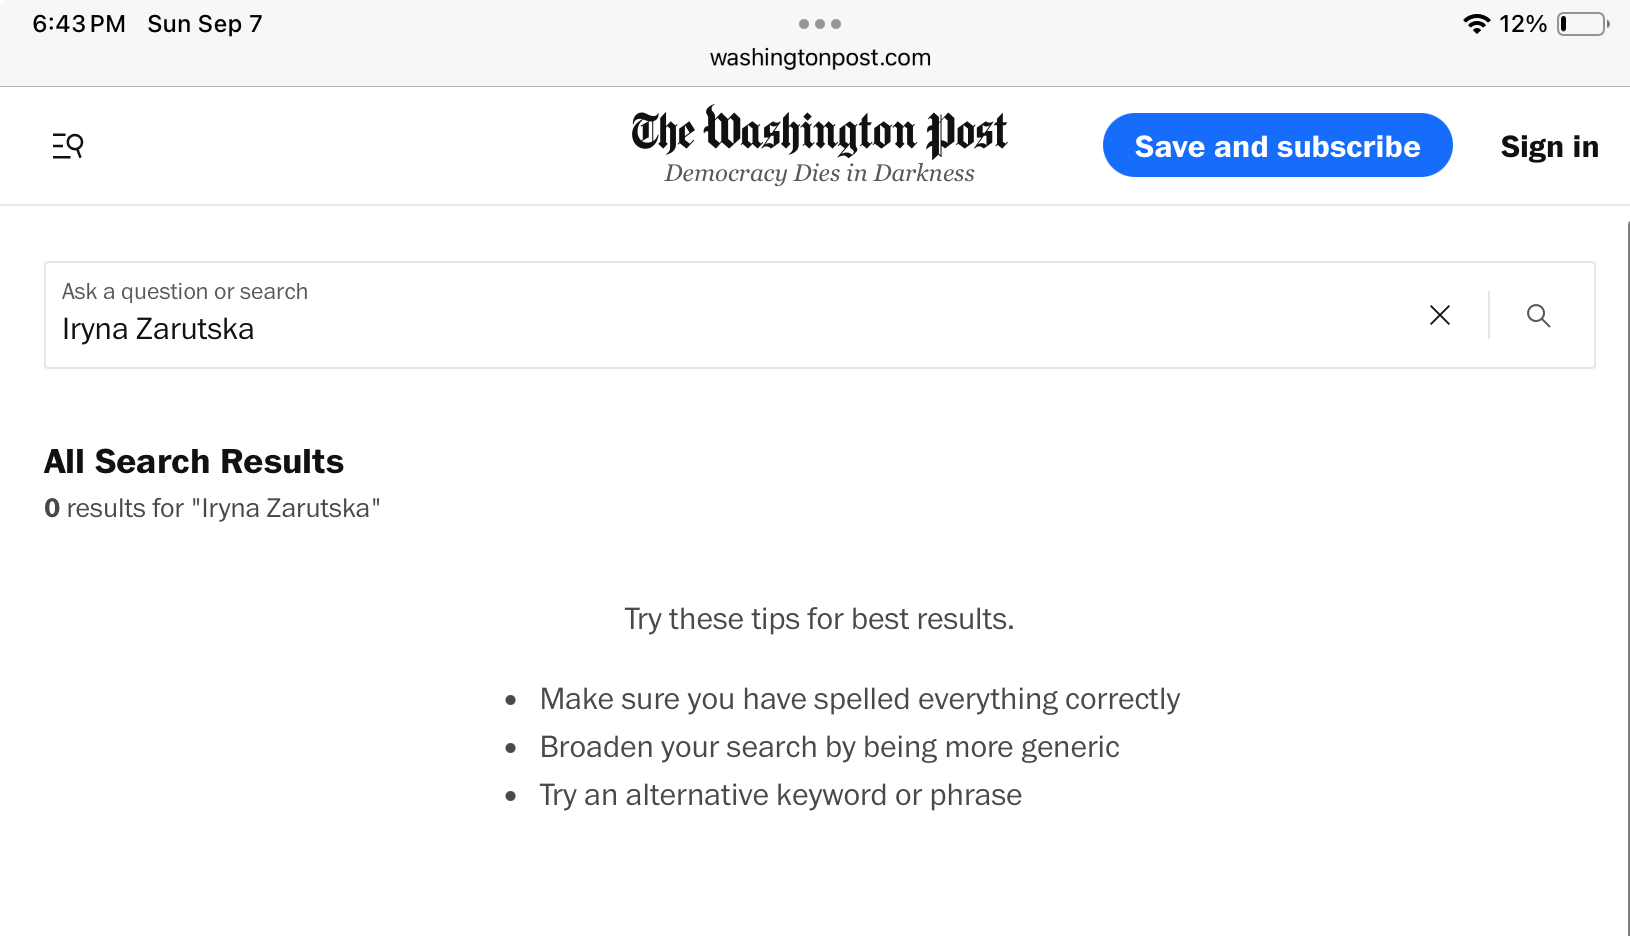
Task: Go to The Washington Post homepage logo
Action: pos(819,132)
